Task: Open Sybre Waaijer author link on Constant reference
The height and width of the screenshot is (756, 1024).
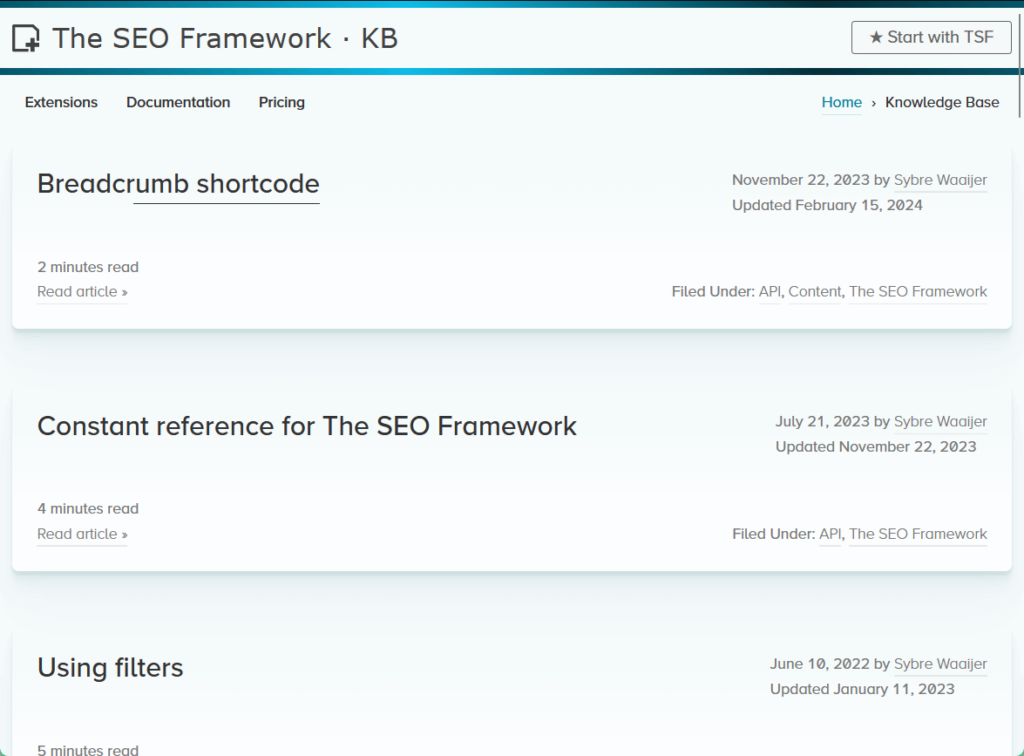Action: (940, 422)
